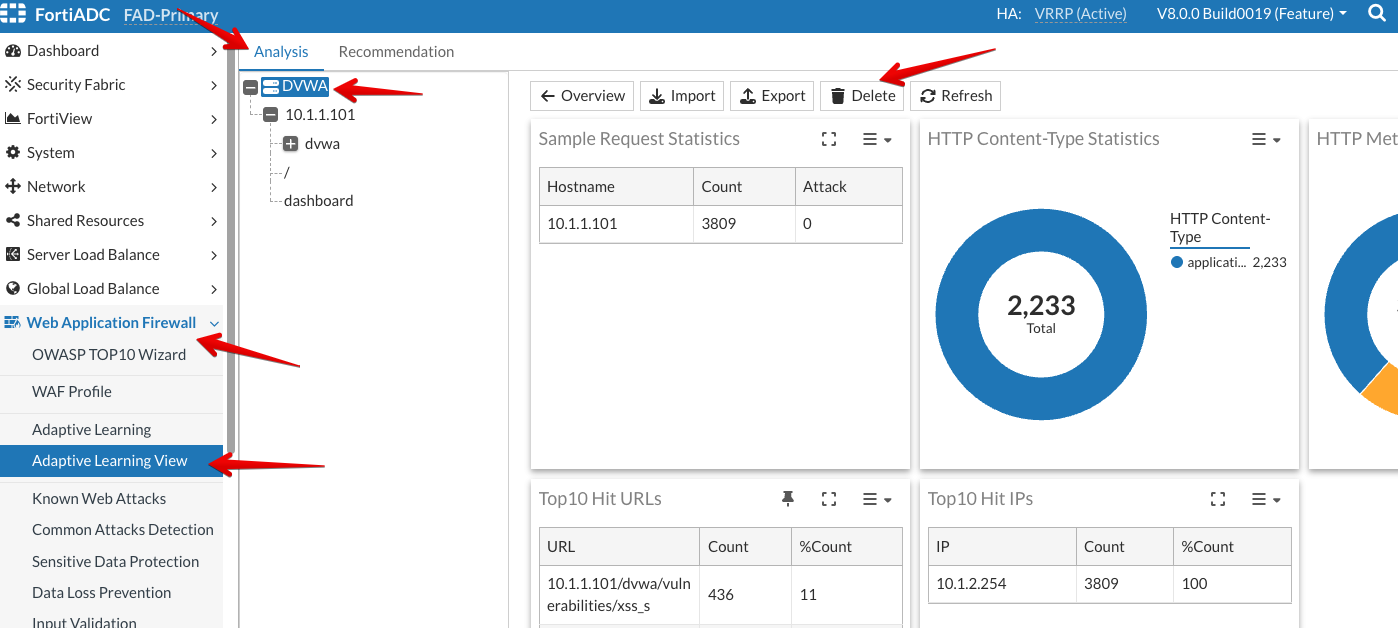
Task: Toggle the blue application legend swatch
Action: click(x=1177, y=262)
